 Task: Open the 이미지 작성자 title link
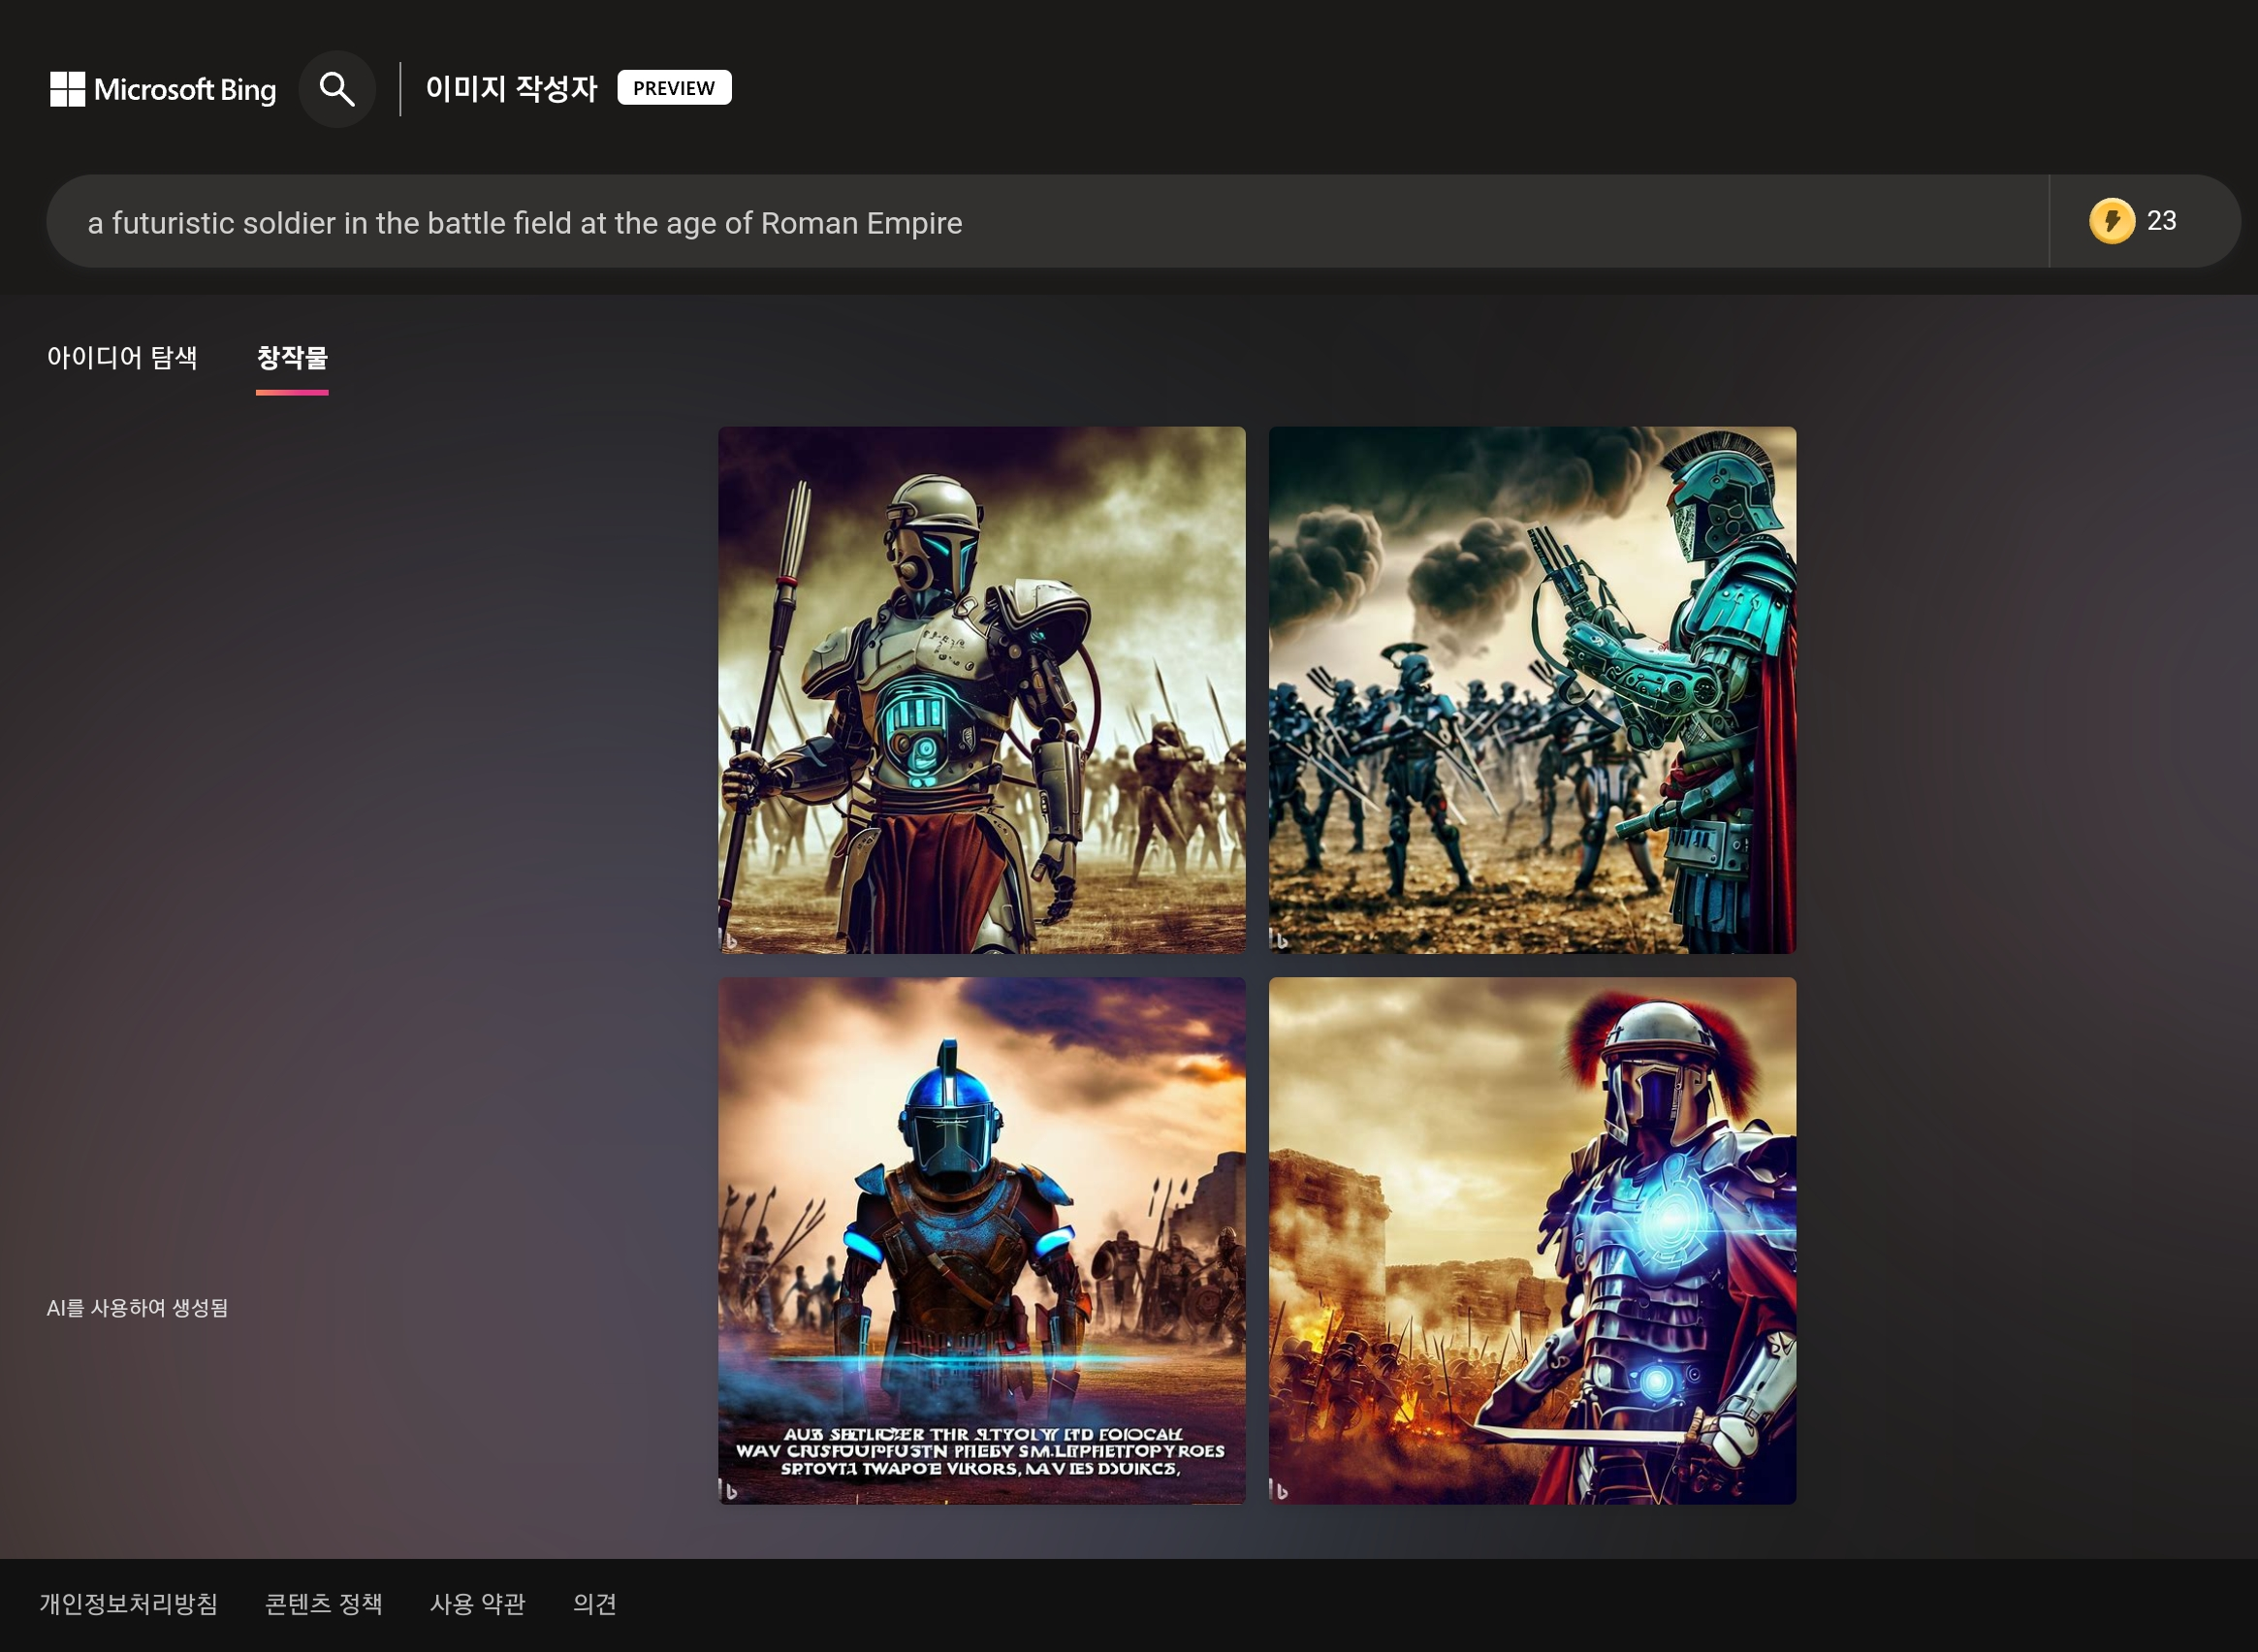tap(511, 89)
